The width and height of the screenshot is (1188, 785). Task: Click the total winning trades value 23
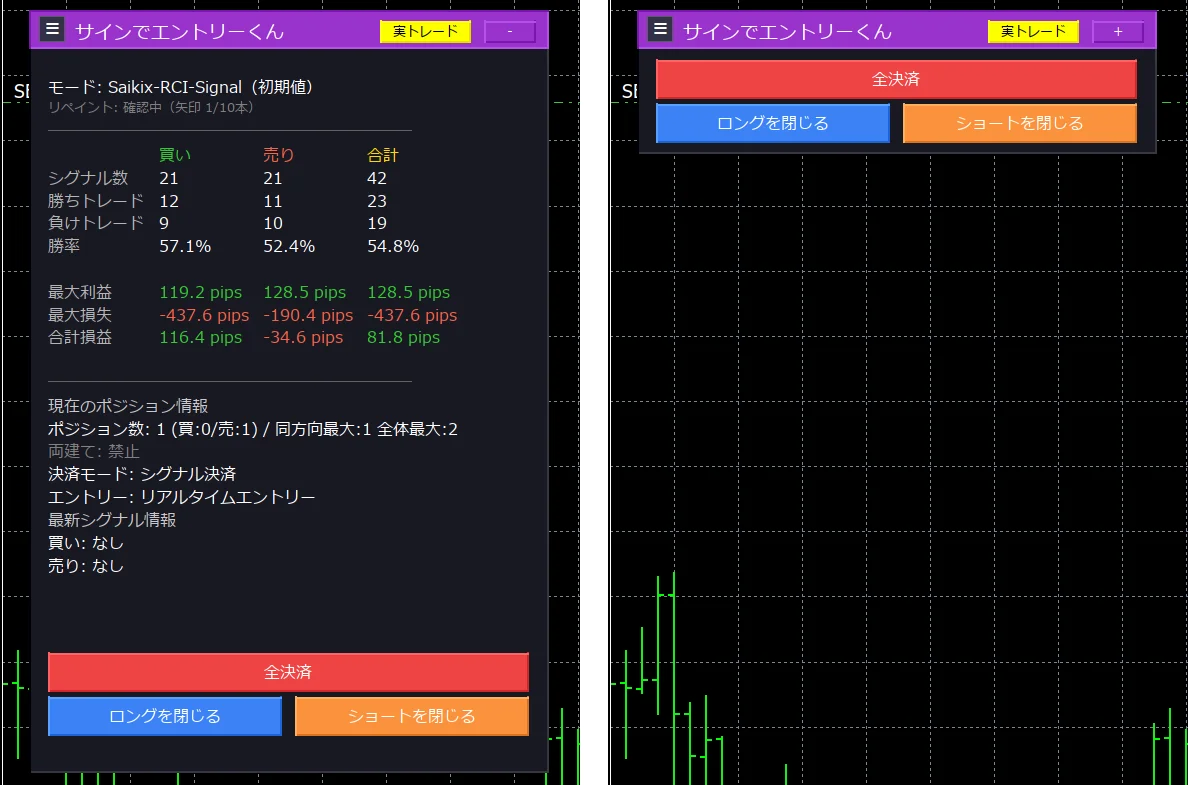click(377, 201)
